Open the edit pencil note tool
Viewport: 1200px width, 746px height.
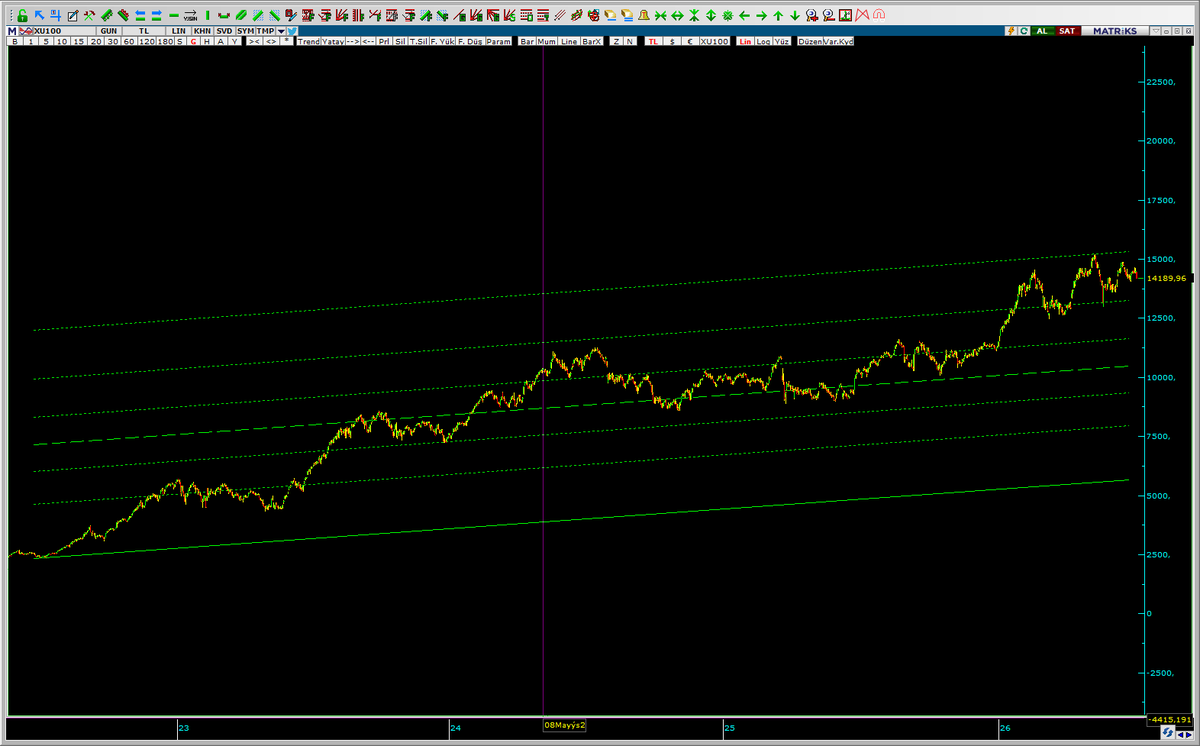tap(72, 15)
